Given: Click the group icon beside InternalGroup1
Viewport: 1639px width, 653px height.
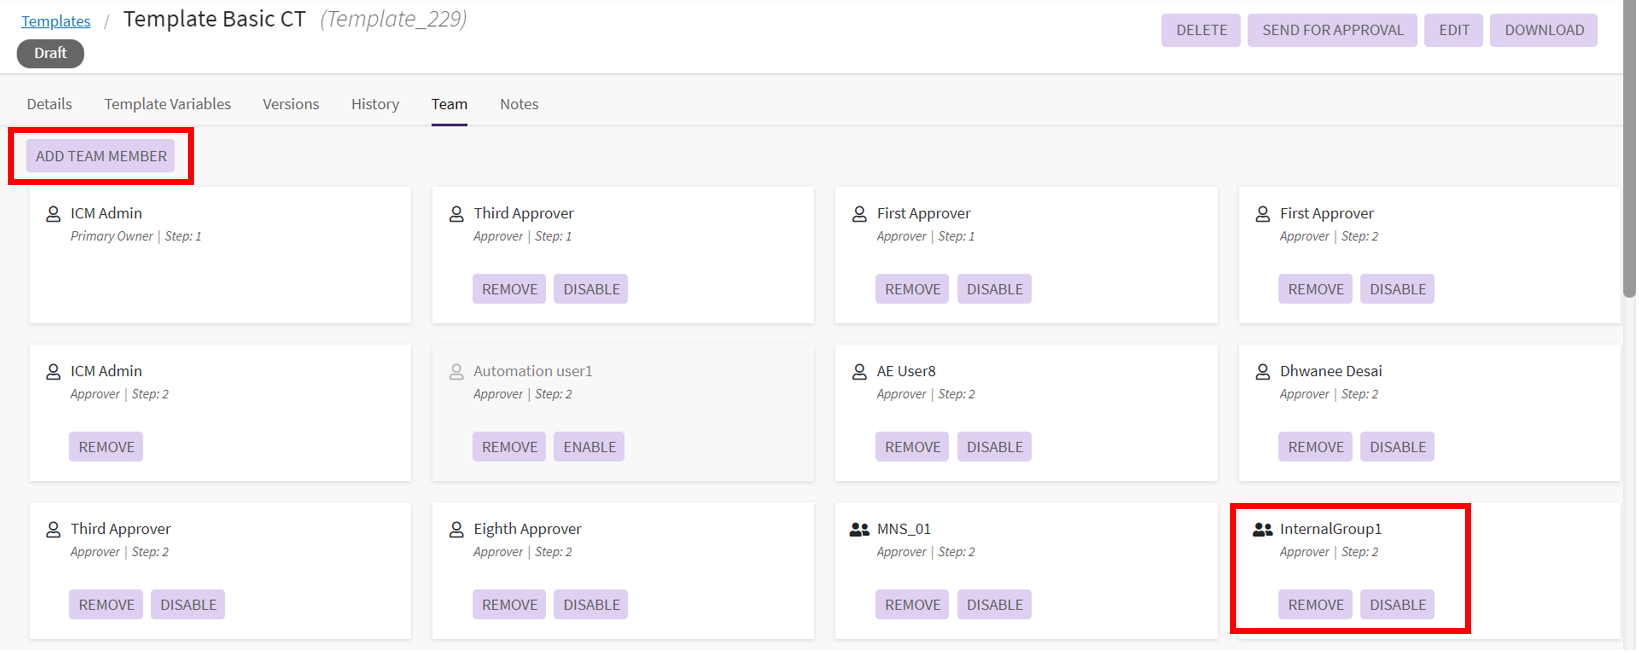Looking at the screenshot, I should pyautogui.click(x=1262, y=530).
